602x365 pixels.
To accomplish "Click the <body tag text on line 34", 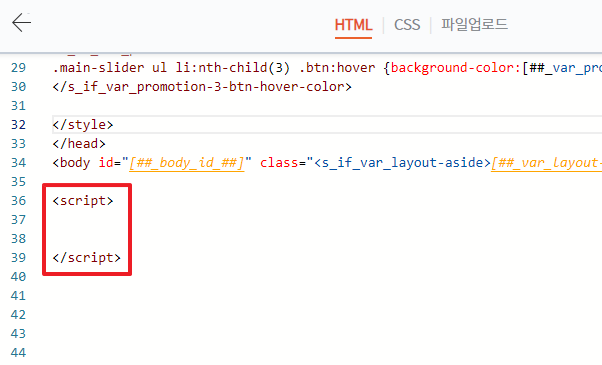I will [x=71, y=163].
